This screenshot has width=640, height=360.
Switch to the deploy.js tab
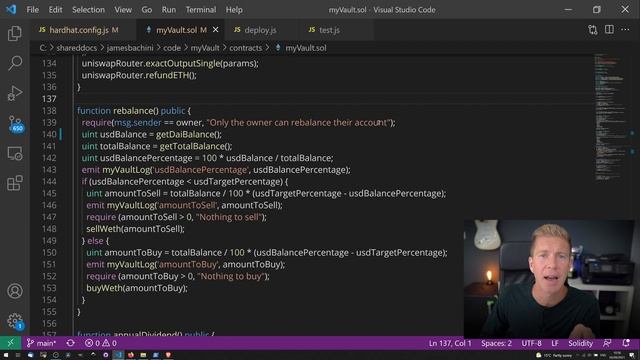point(260,30)
